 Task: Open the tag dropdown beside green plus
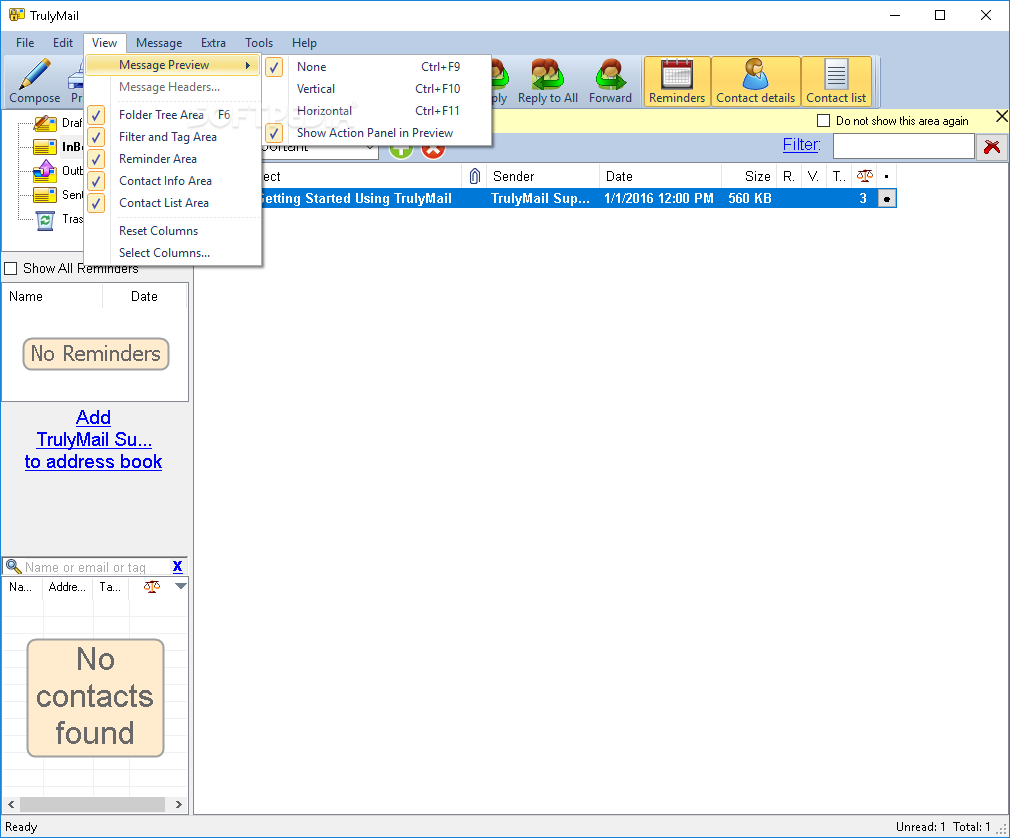[370, 148]
